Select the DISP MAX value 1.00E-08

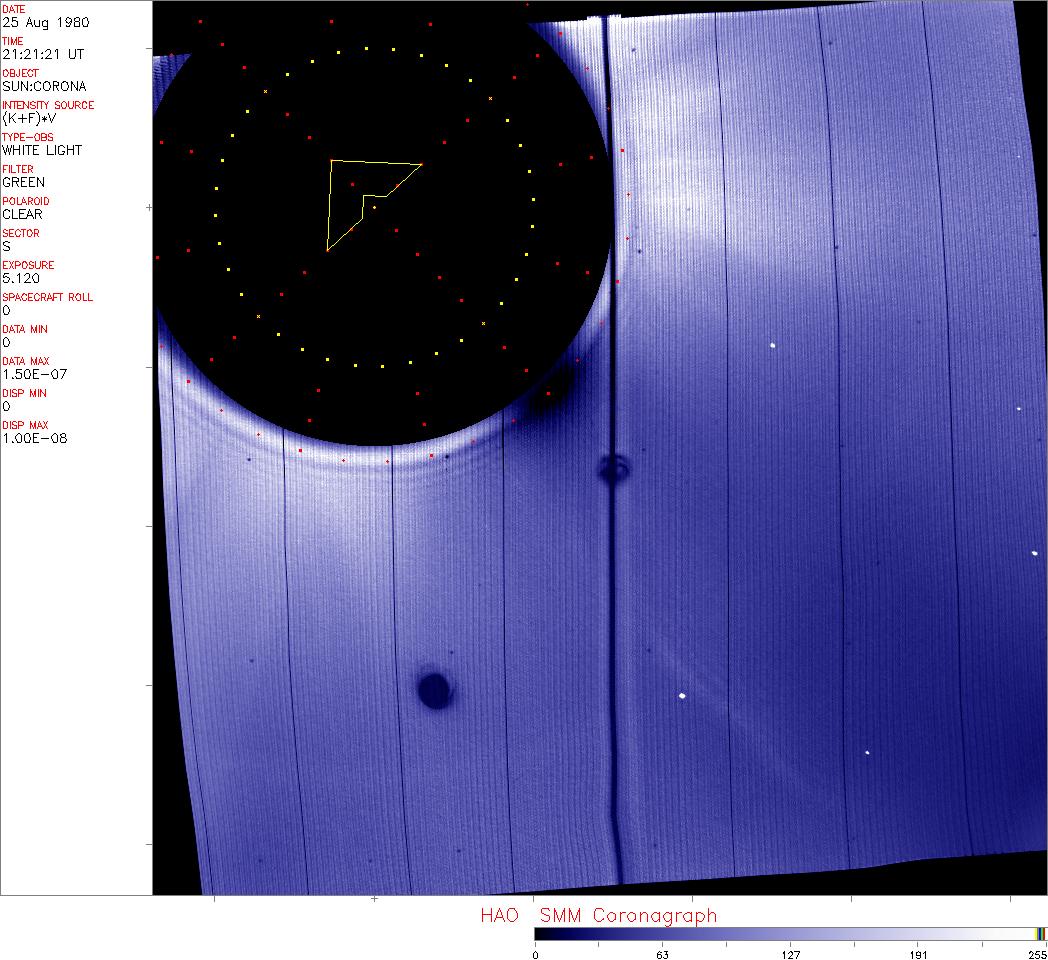34,438
